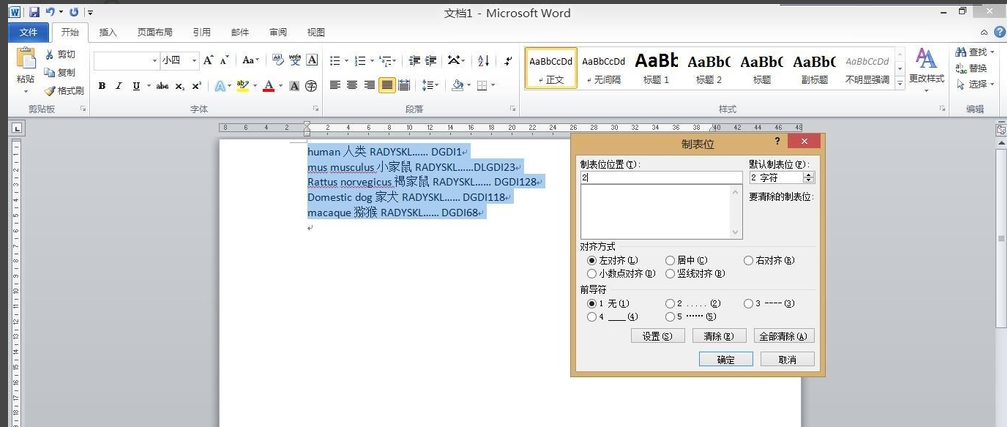The height and width of the screenshot is (427, 1007).
Task: Click the Save icon in the quick access toolbar
Action: pyautogui.click(x=34, y=12)
